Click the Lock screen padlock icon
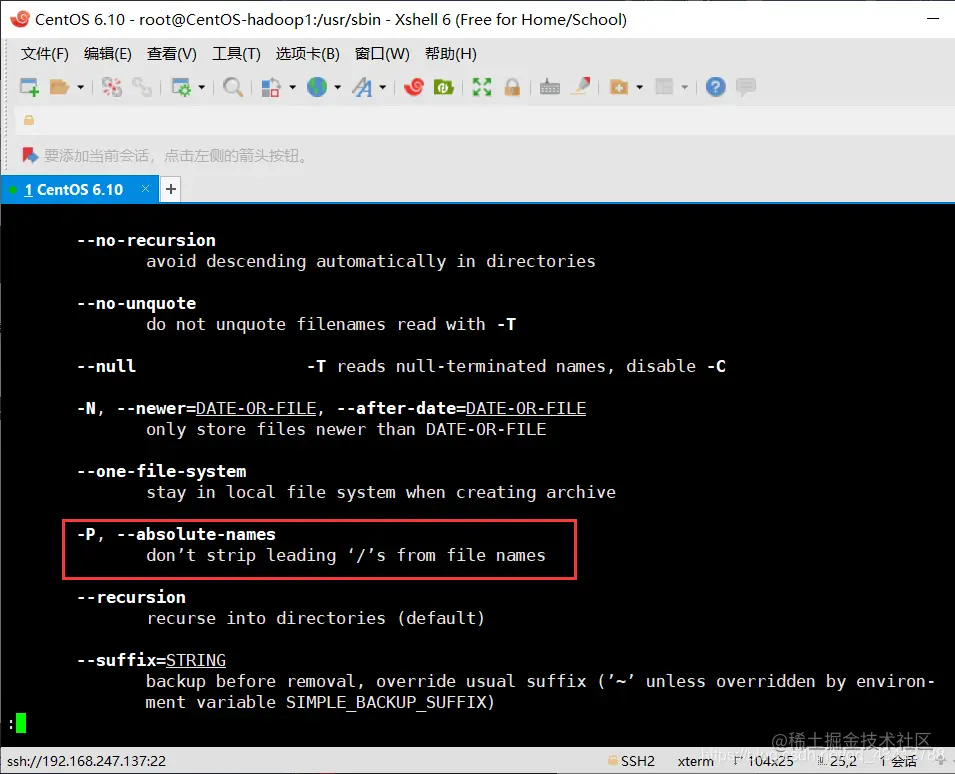 [x=512, y=87]
